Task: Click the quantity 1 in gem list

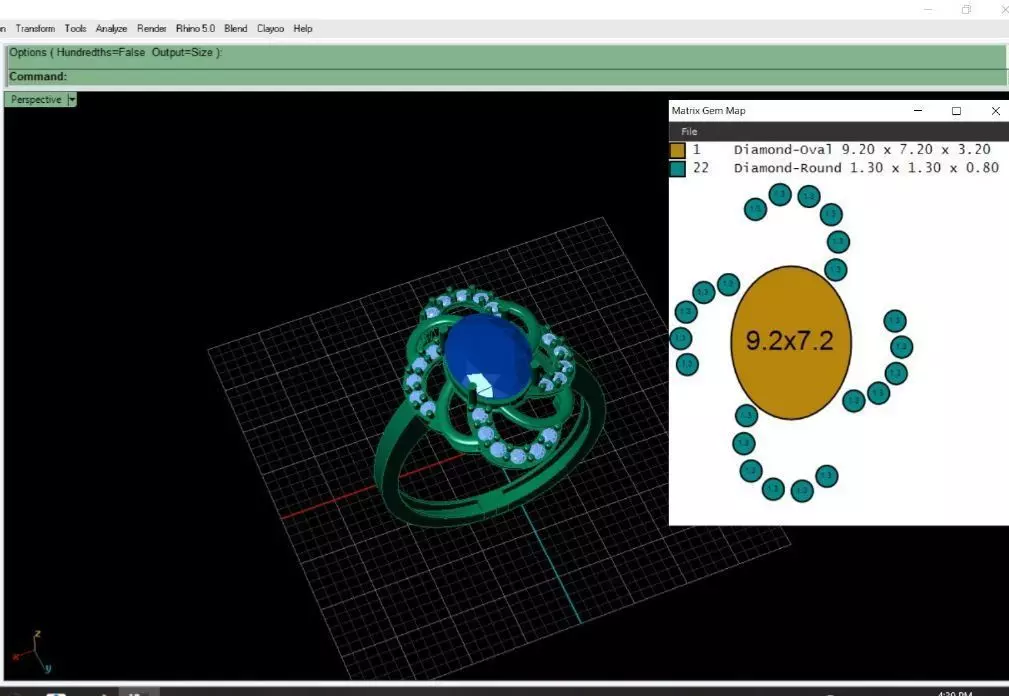Action: (696, 149)
